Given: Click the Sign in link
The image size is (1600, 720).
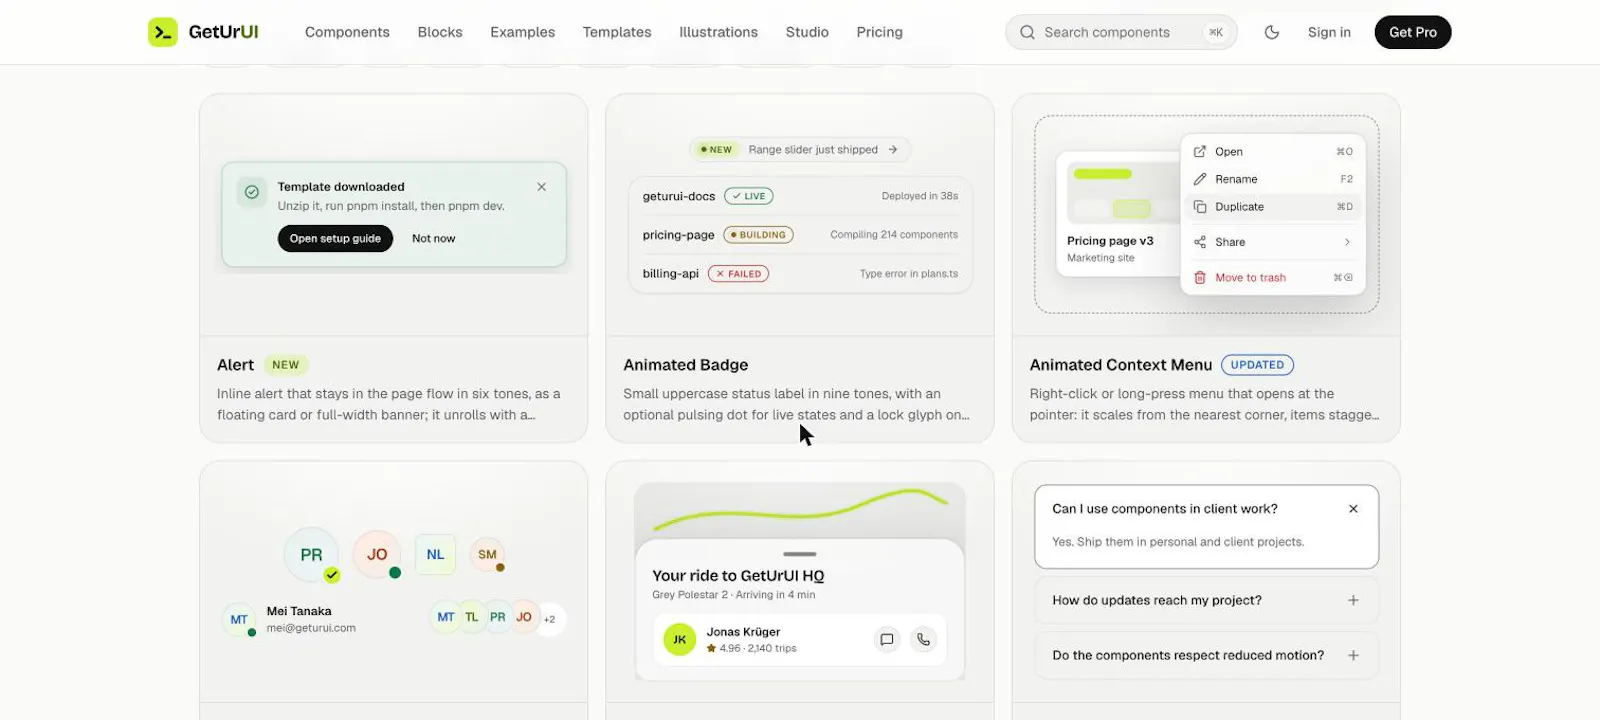Looking at the screenshot, I should click(x=1329, y=32).
